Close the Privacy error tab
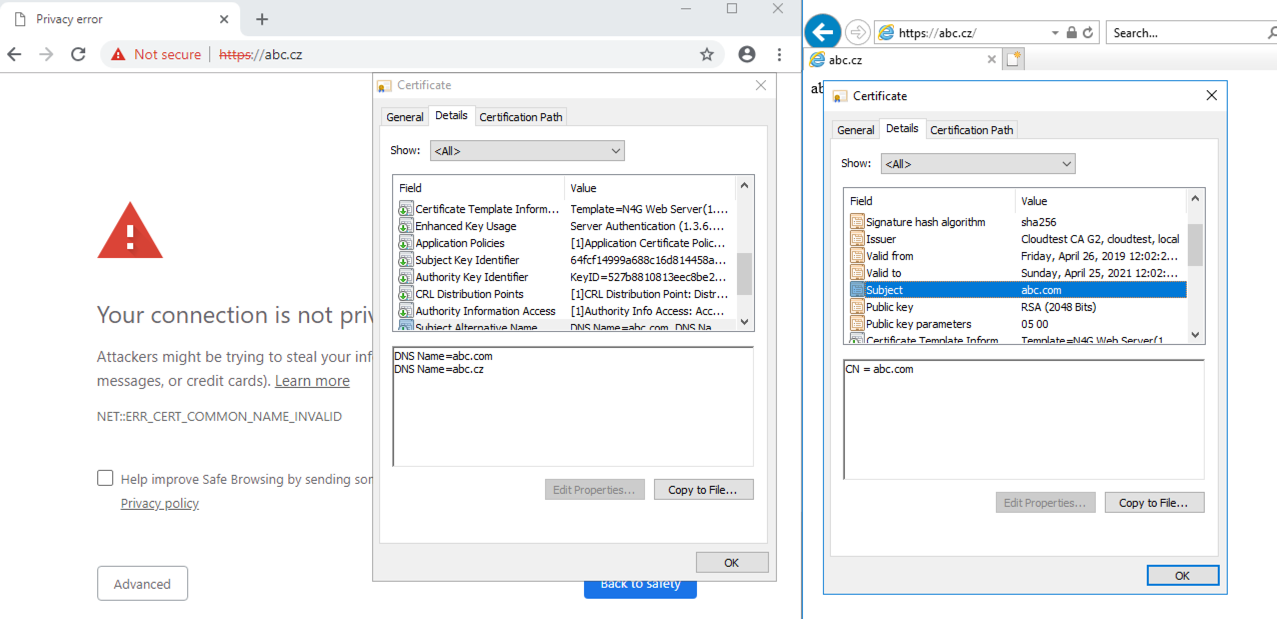Screen dimensions: 1277x619 click(224, 19)
